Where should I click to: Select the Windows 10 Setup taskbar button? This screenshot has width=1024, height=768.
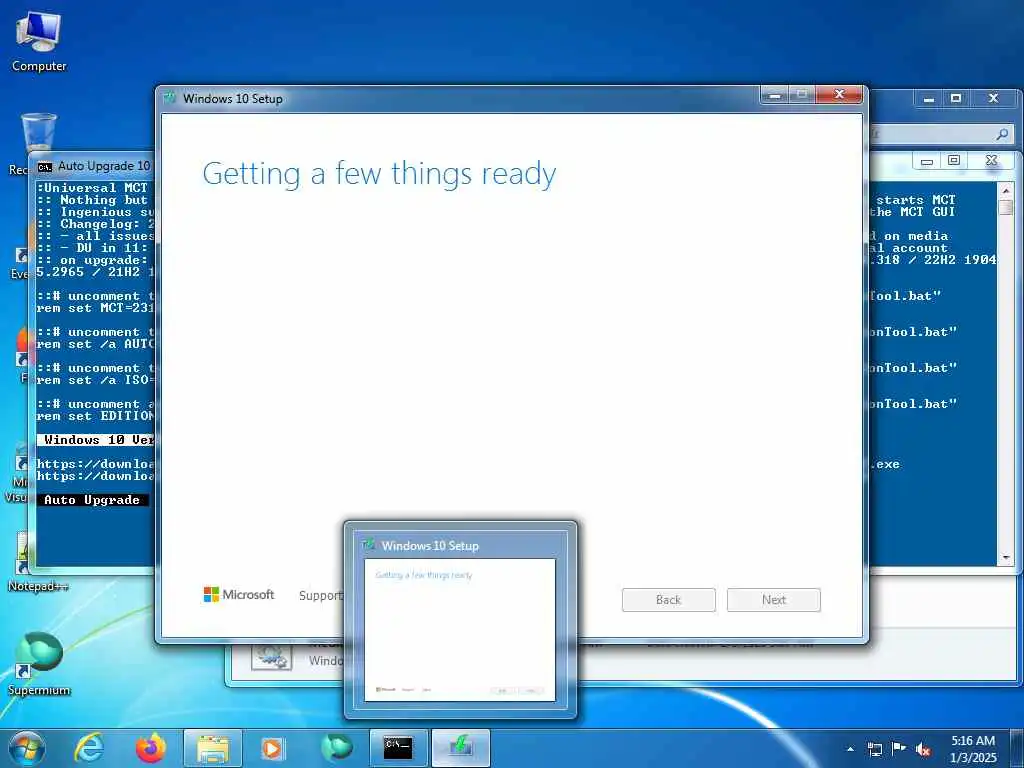click(460, 748)
